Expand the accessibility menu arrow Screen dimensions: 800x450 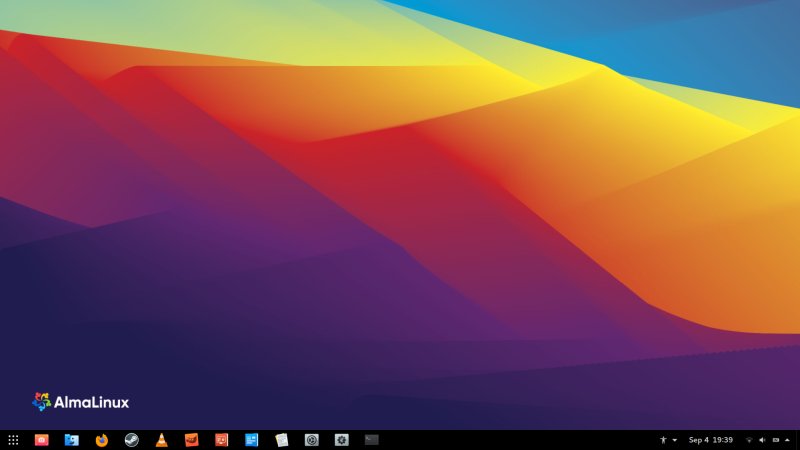pos(674,440)
